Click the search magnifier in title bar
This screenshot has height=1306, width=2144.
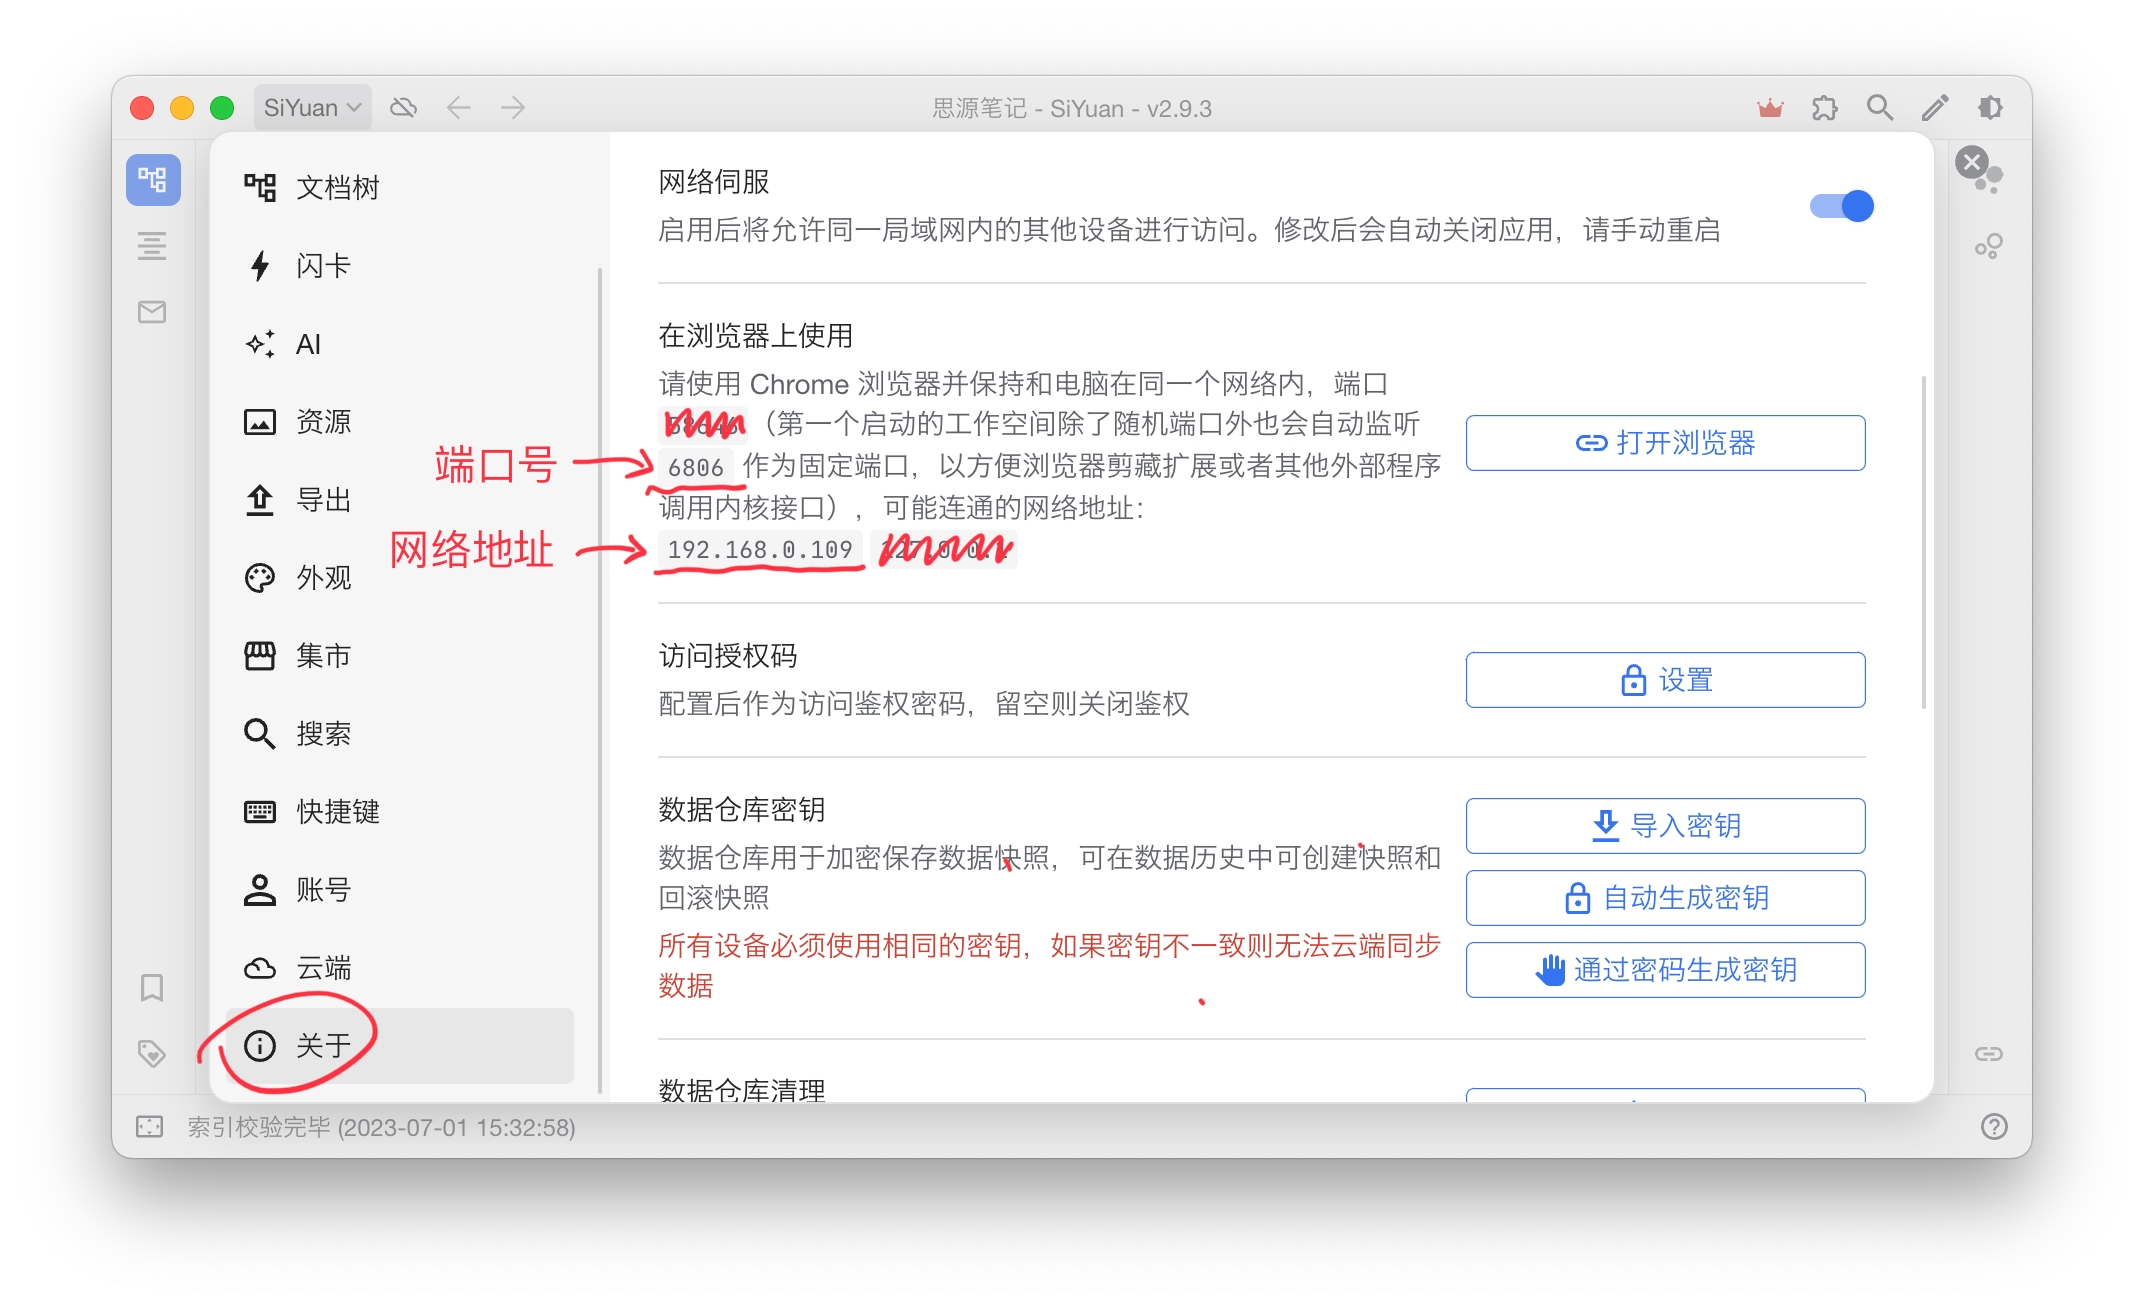coord(1880,108)
